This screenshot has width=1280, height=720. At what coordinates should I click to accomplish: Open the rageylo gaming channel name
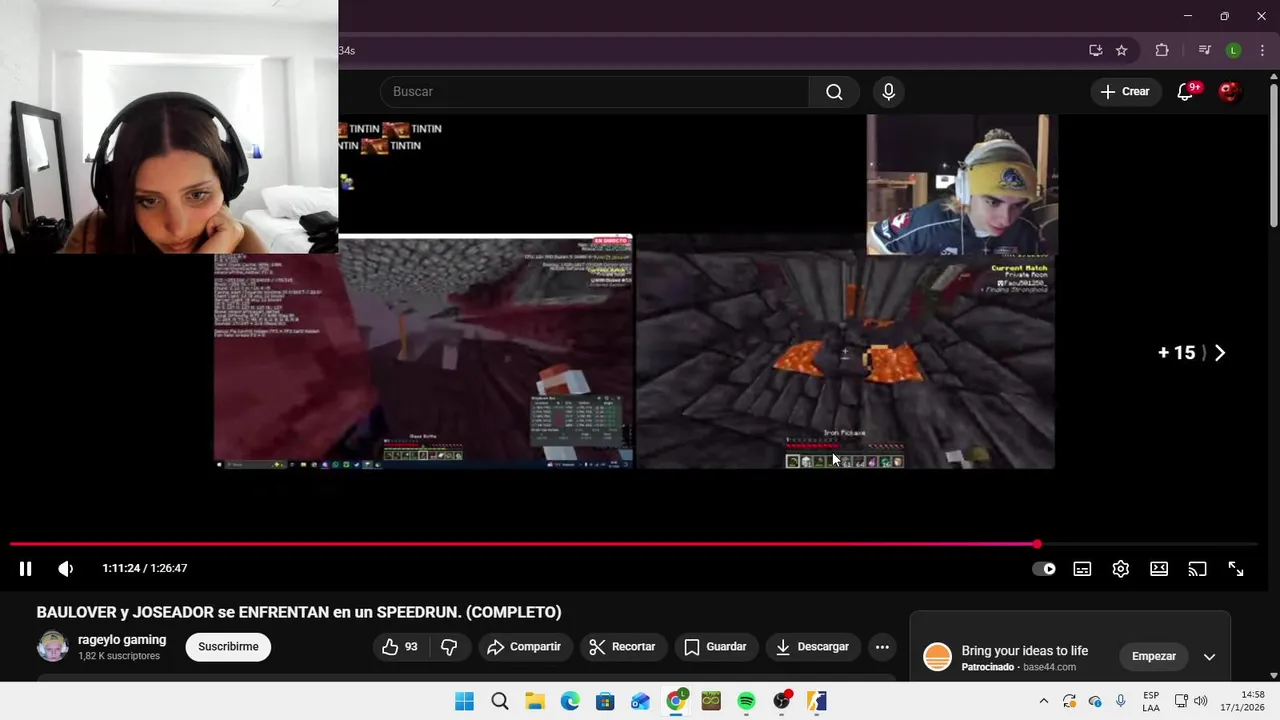tap(122, 640)
